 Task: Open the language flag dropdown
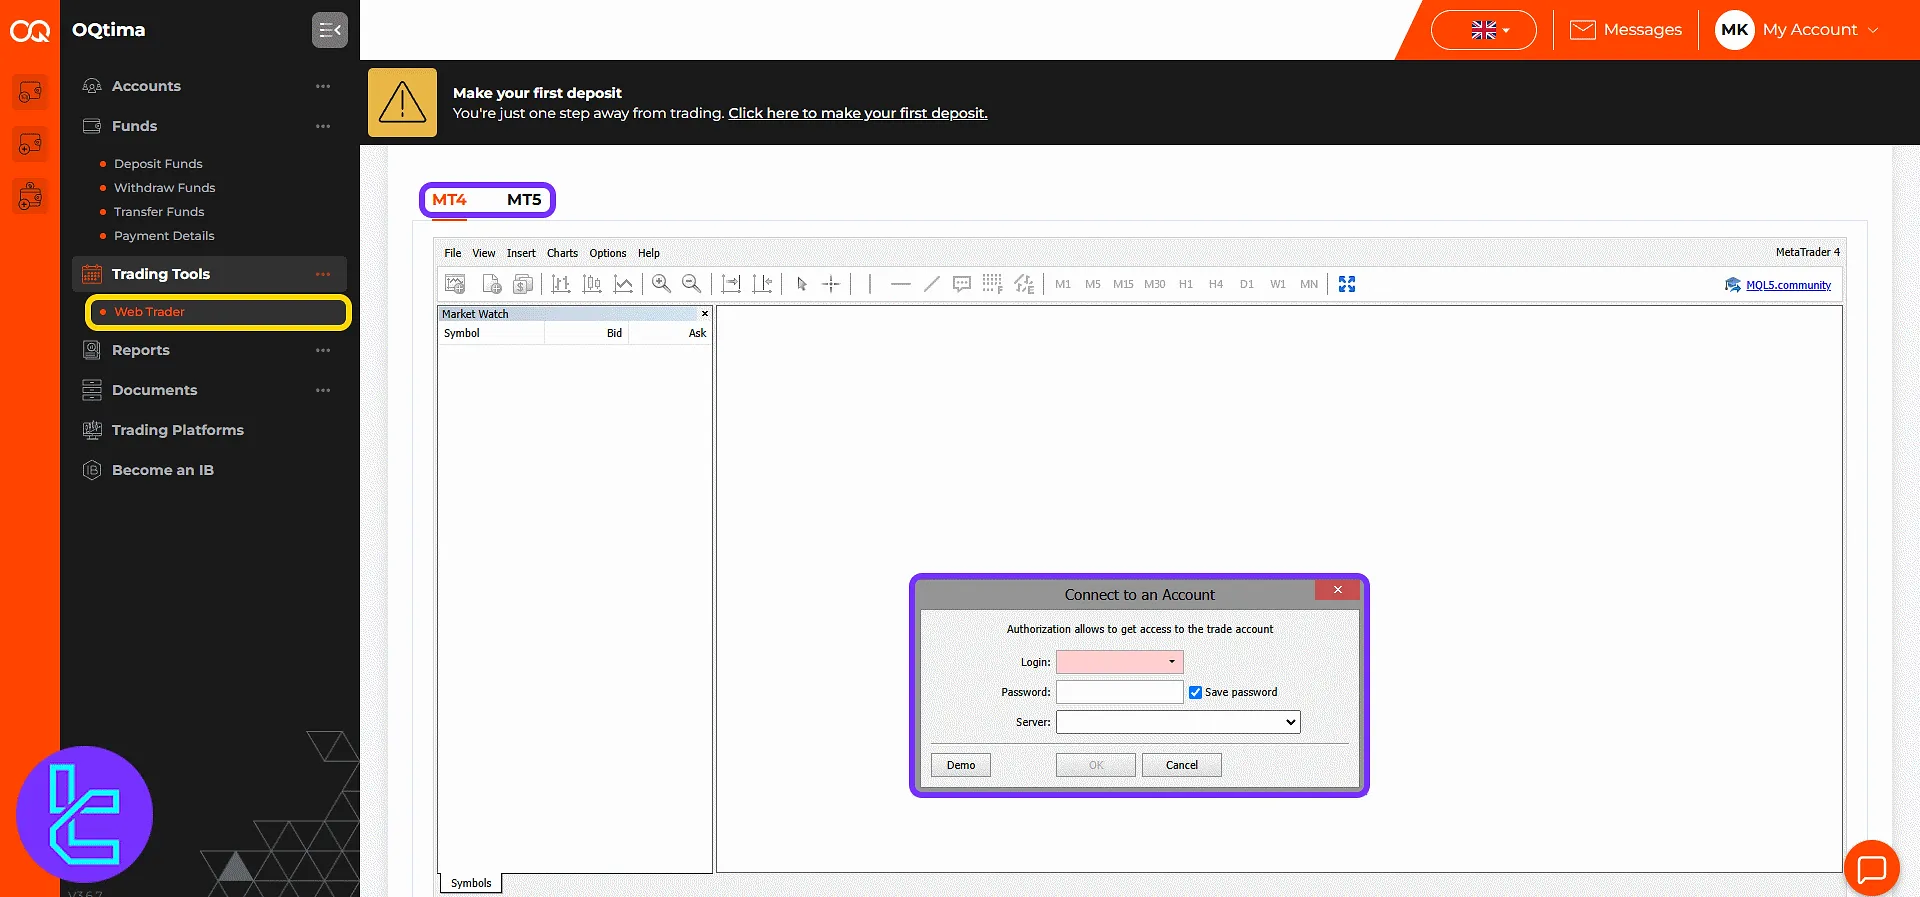pos(1484,30)
